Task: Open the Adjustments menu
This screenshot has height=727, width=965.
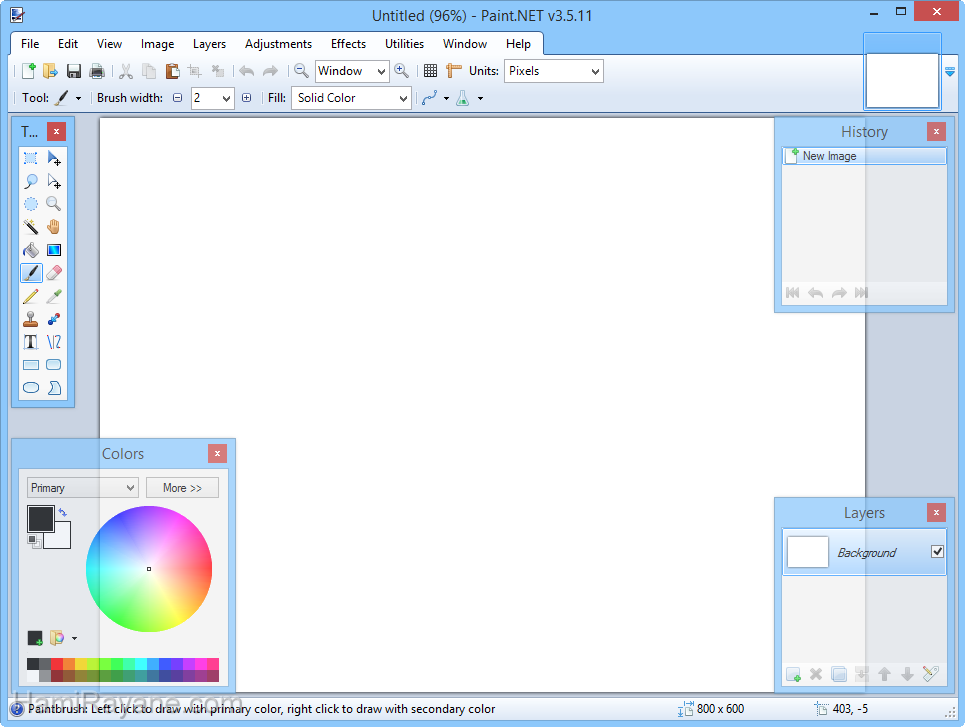Action: (x=278, y=44)
